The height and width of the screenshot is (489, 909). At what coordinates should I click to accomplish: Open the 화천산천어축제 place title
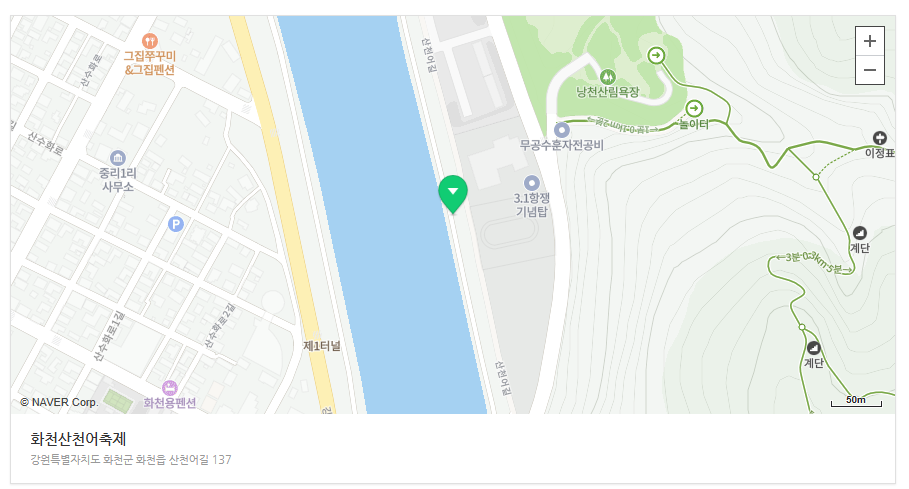coord(78,439)
